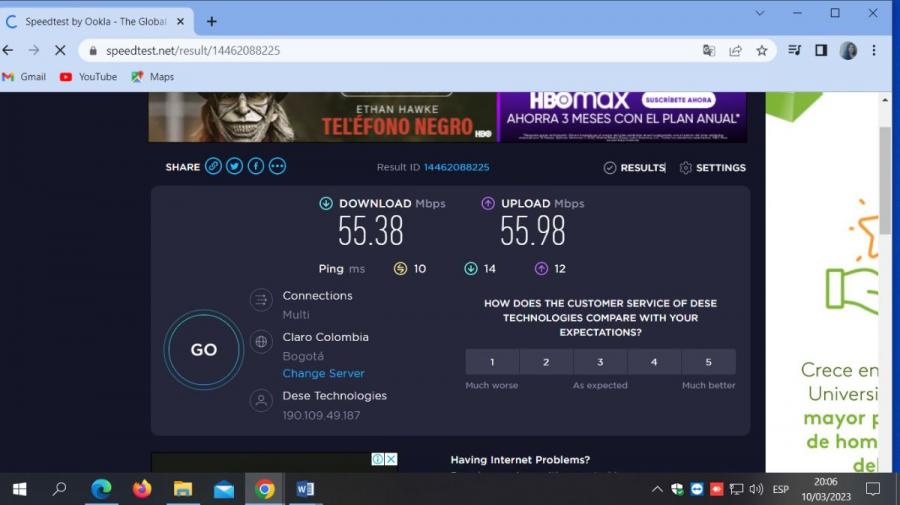Click the page vertical scrollbar
The height and width of the screenshot is (505, 900).
point(885,181)
